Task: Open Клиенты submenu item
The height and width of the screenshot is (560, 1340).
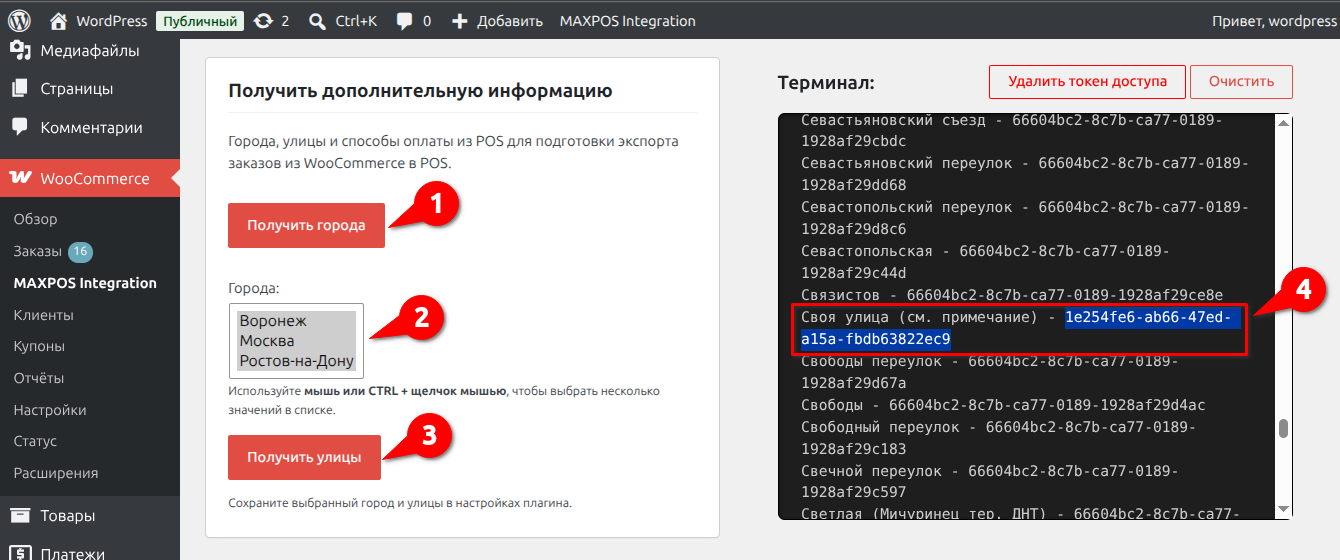Action: (43, 315)
